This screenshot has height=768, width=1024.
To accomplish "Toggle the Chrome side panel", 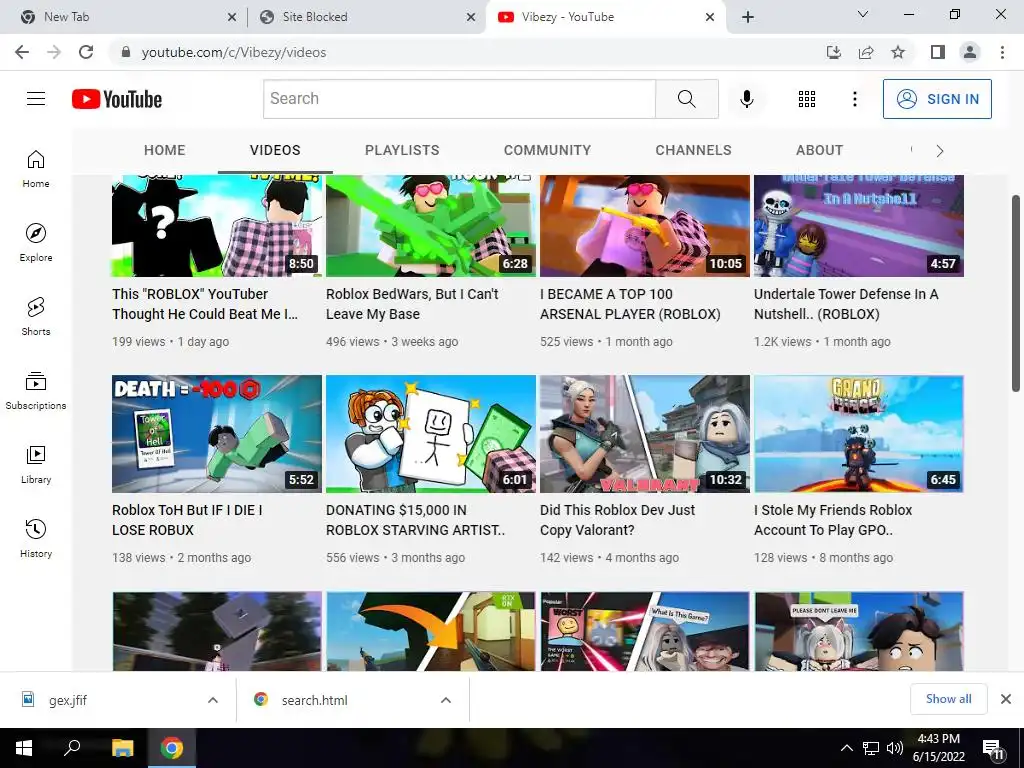I will [x=938, y=52].
